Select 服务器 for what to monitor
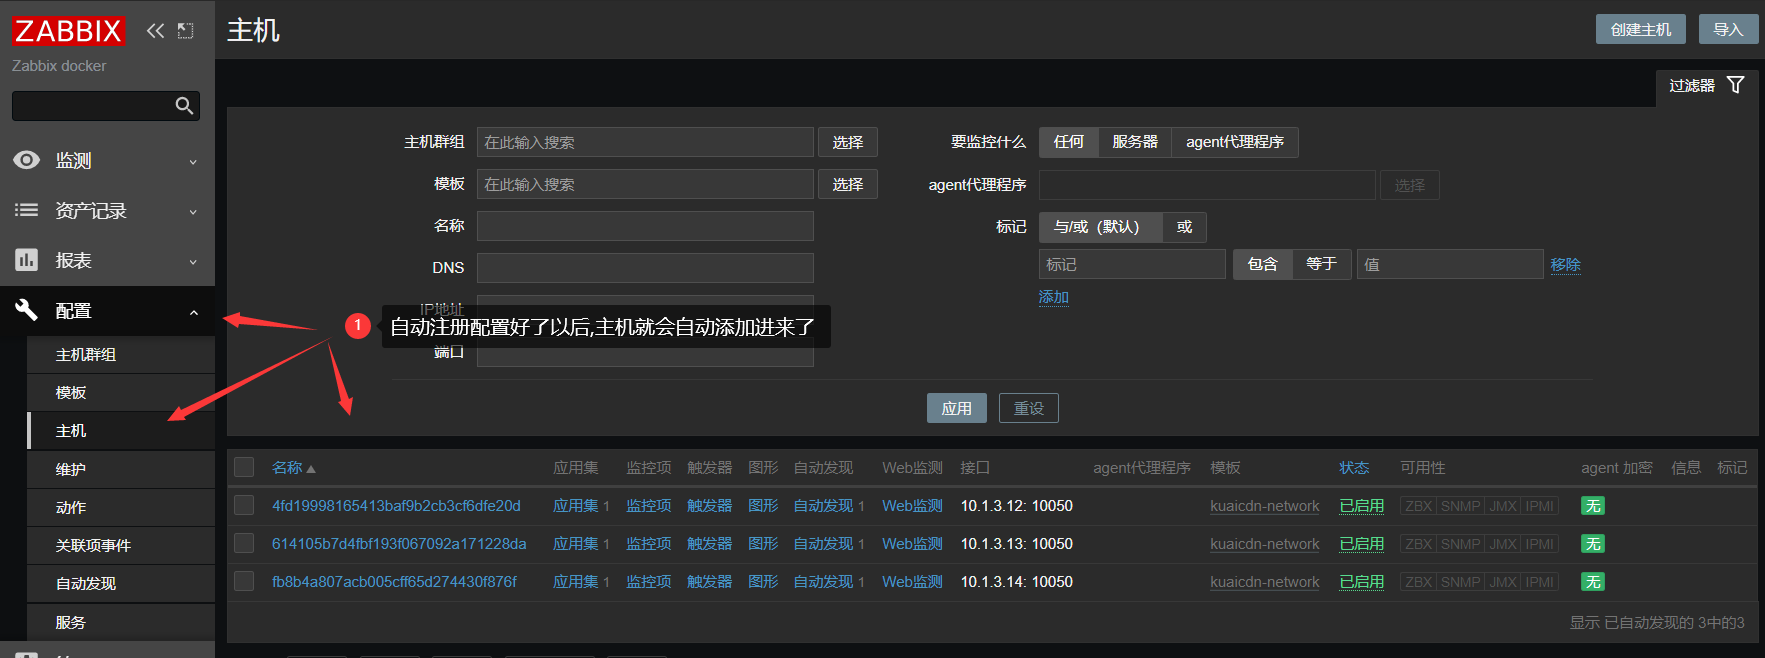Image resolution: width=1765 pixels, height=658 pixels. (x=1135, y=142)
